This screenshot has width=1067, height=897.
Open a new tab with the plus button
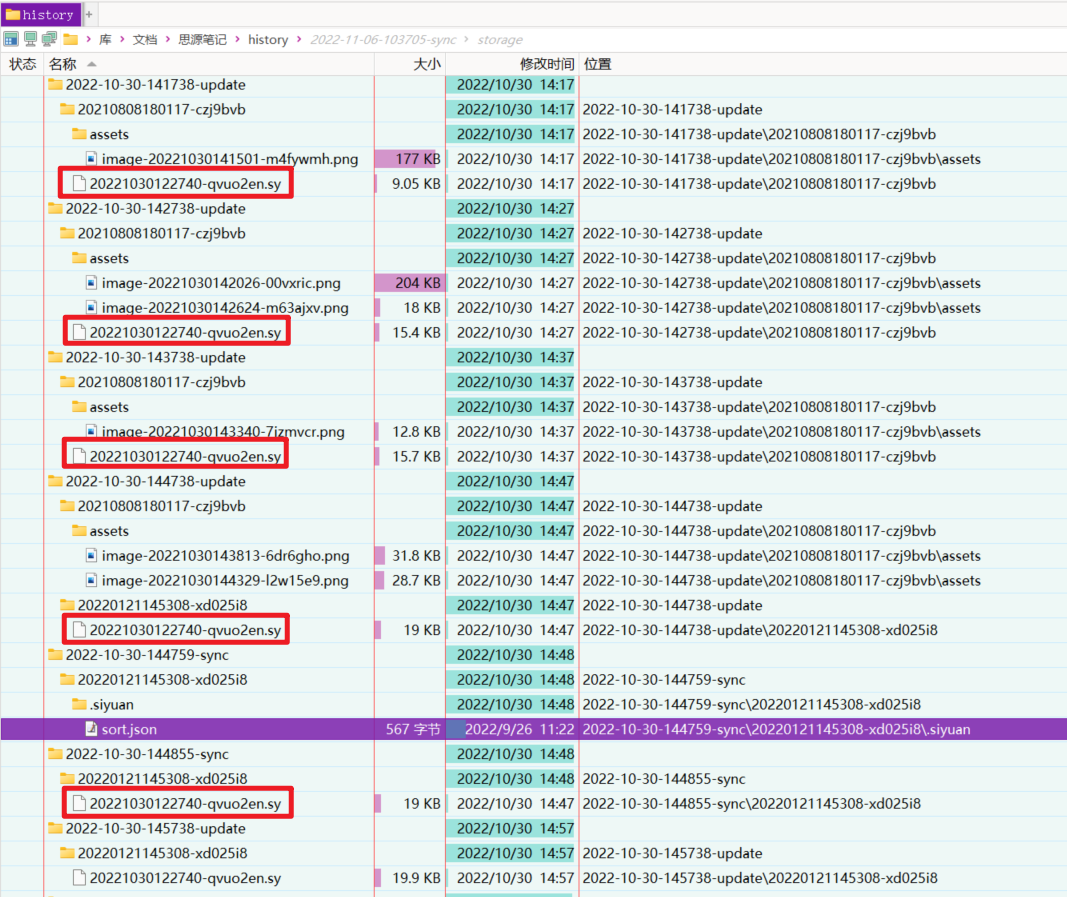click(x=89, y=14)
